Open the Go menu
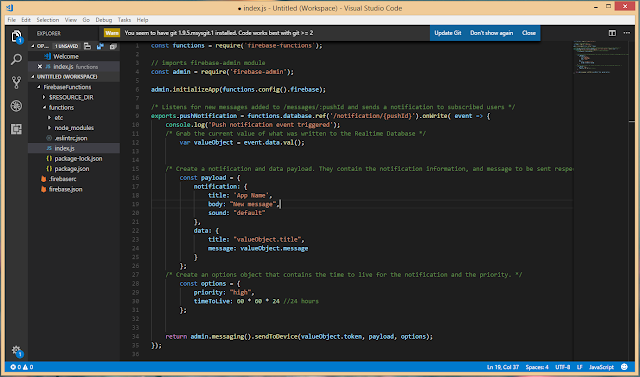 click(86, 20)
